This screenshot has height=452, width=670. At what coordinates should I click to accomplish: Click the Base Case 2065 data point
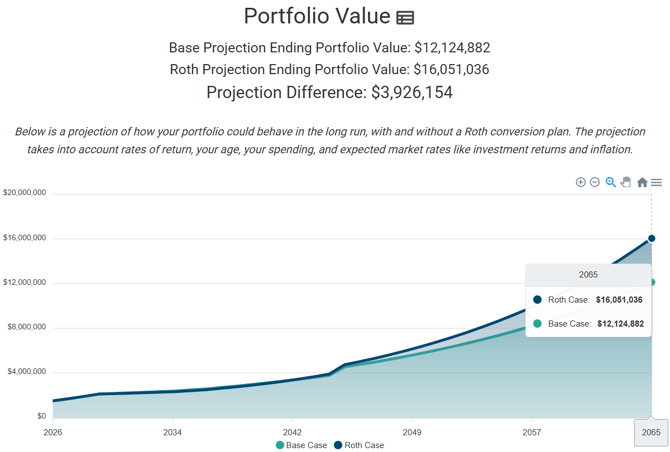coord(652,282)
